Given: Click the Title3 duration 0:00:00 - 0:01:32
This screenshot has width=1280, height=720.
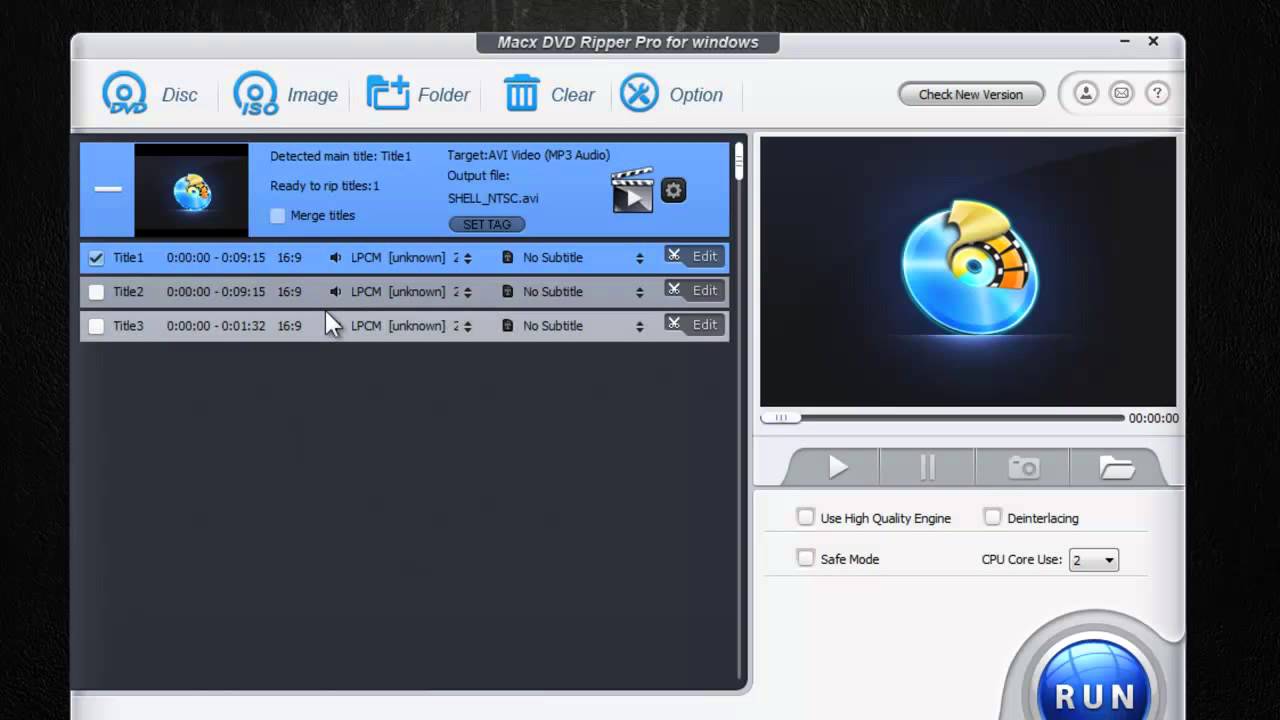Looking at the screenshot, I should tap(216, 326).
